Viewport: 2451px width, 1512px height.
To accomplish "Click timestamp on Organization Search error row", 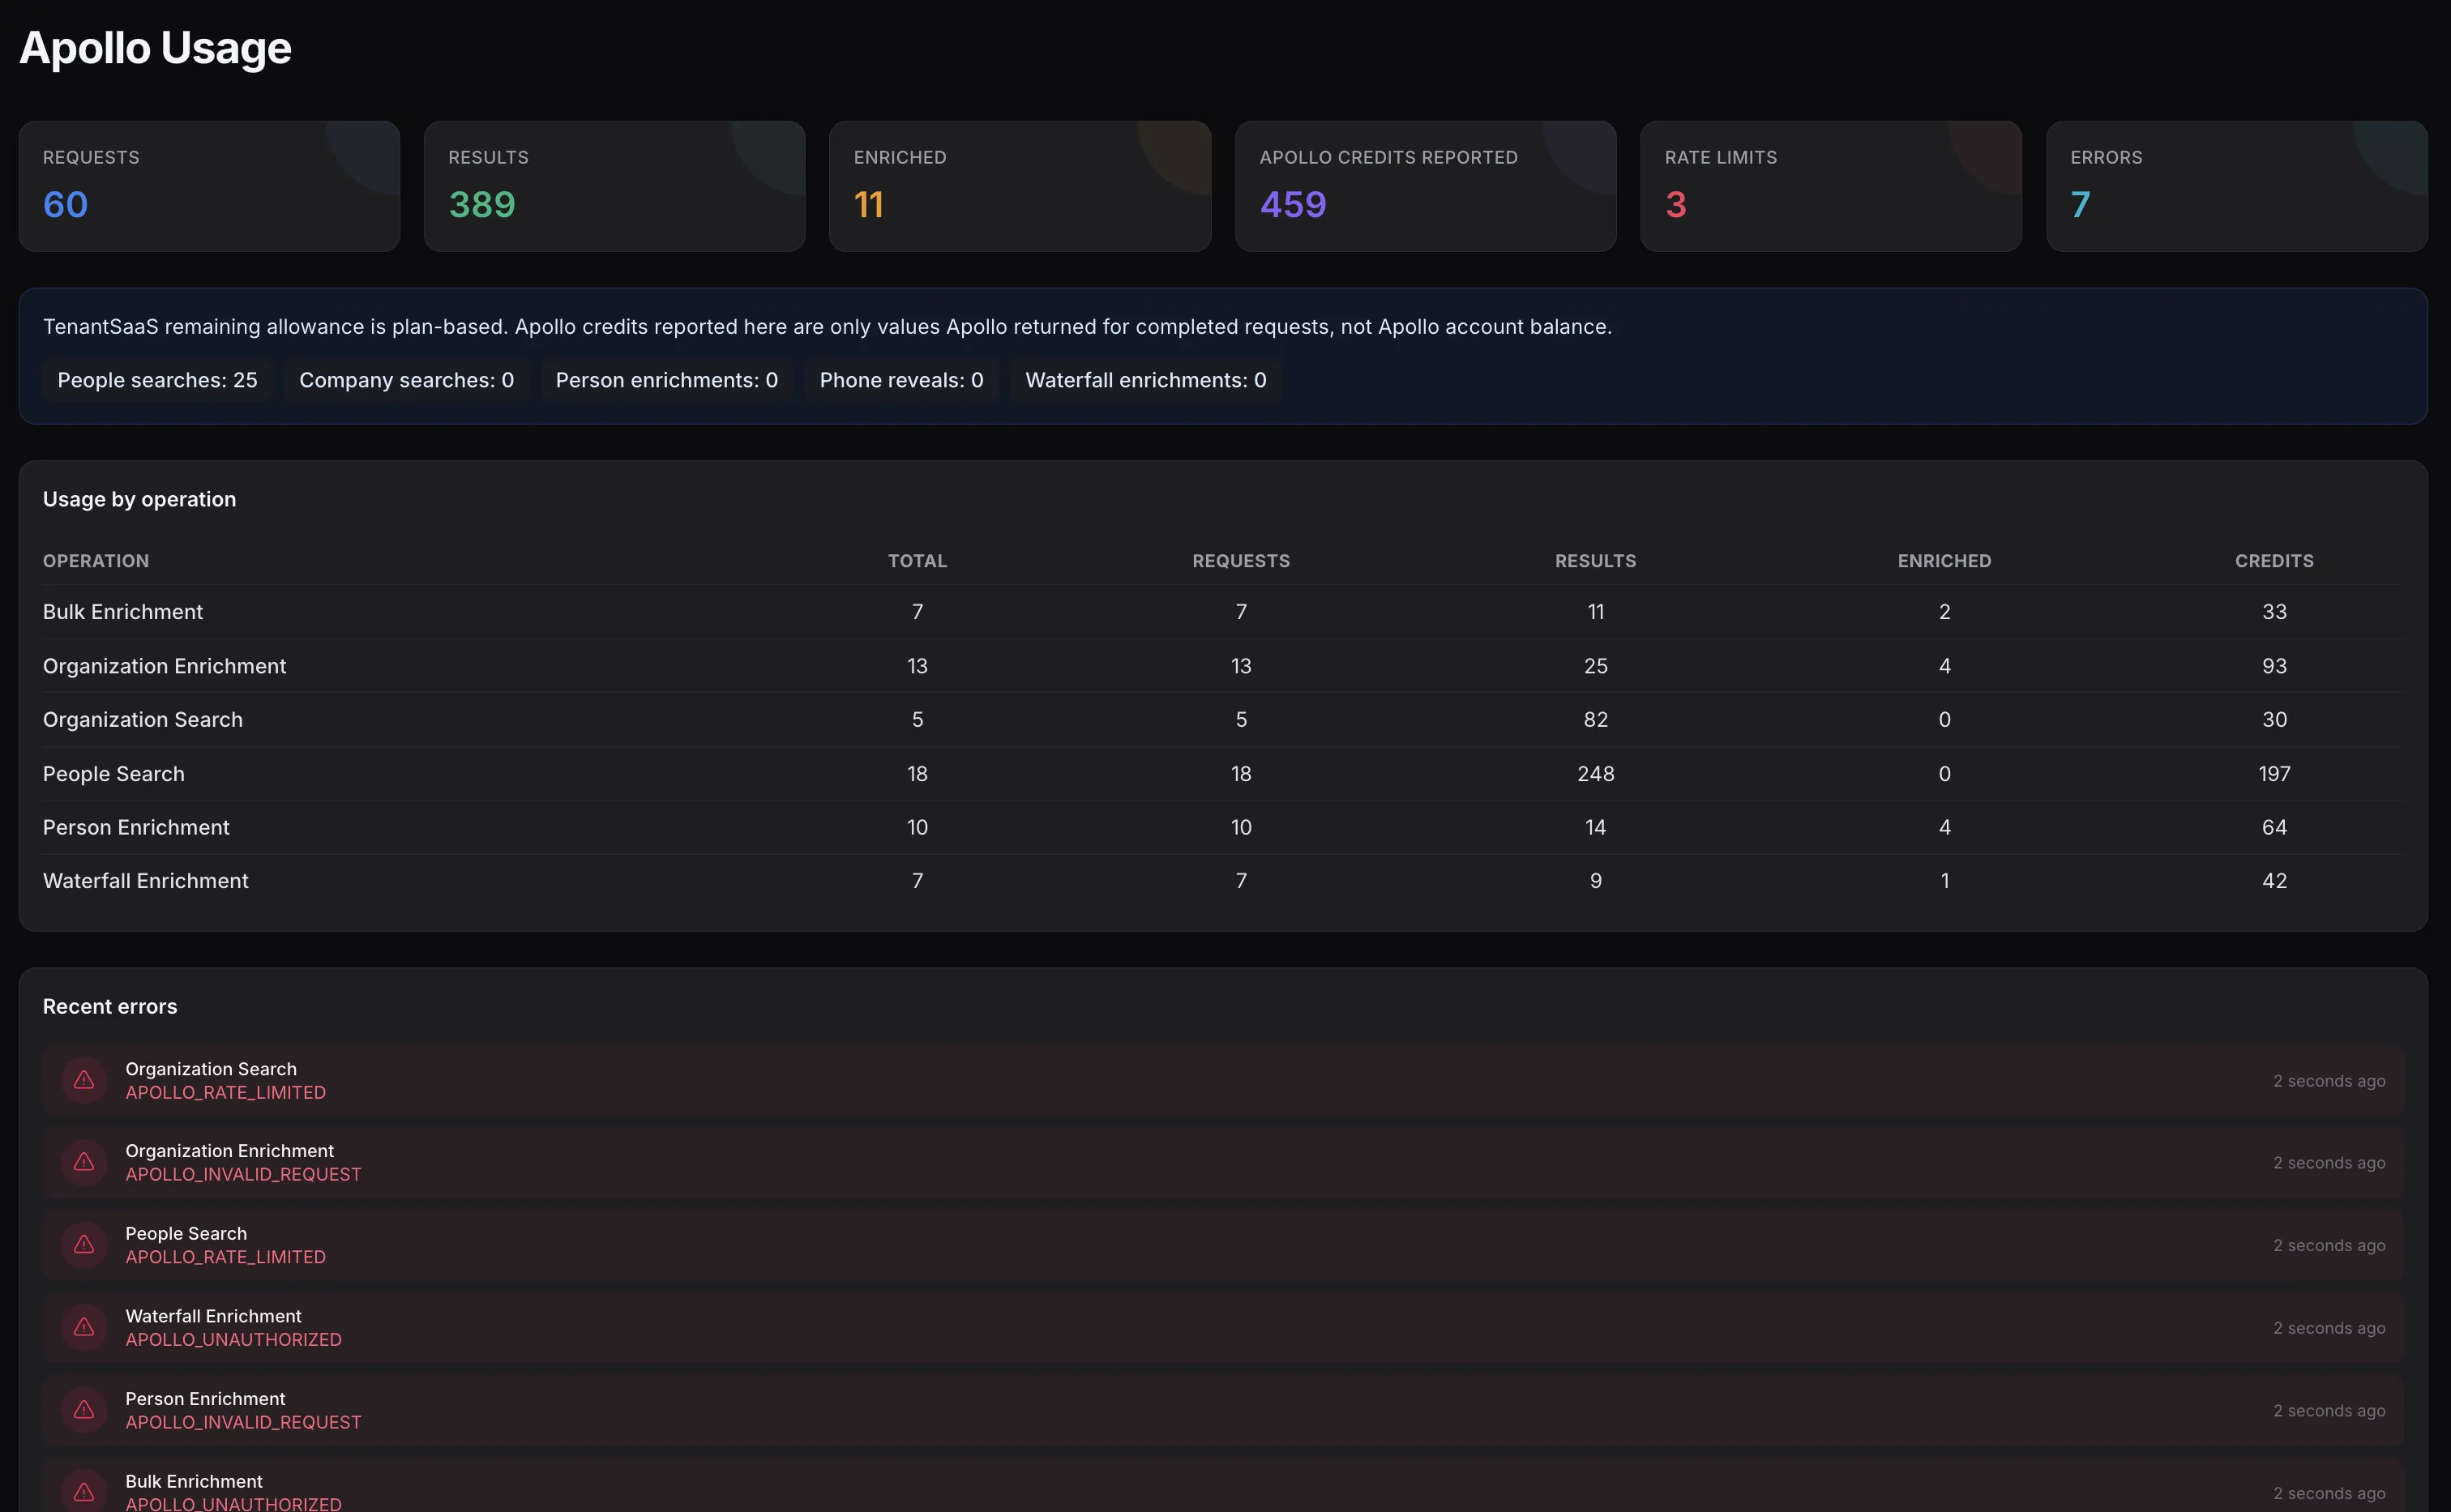I will pos(2329,1081).
